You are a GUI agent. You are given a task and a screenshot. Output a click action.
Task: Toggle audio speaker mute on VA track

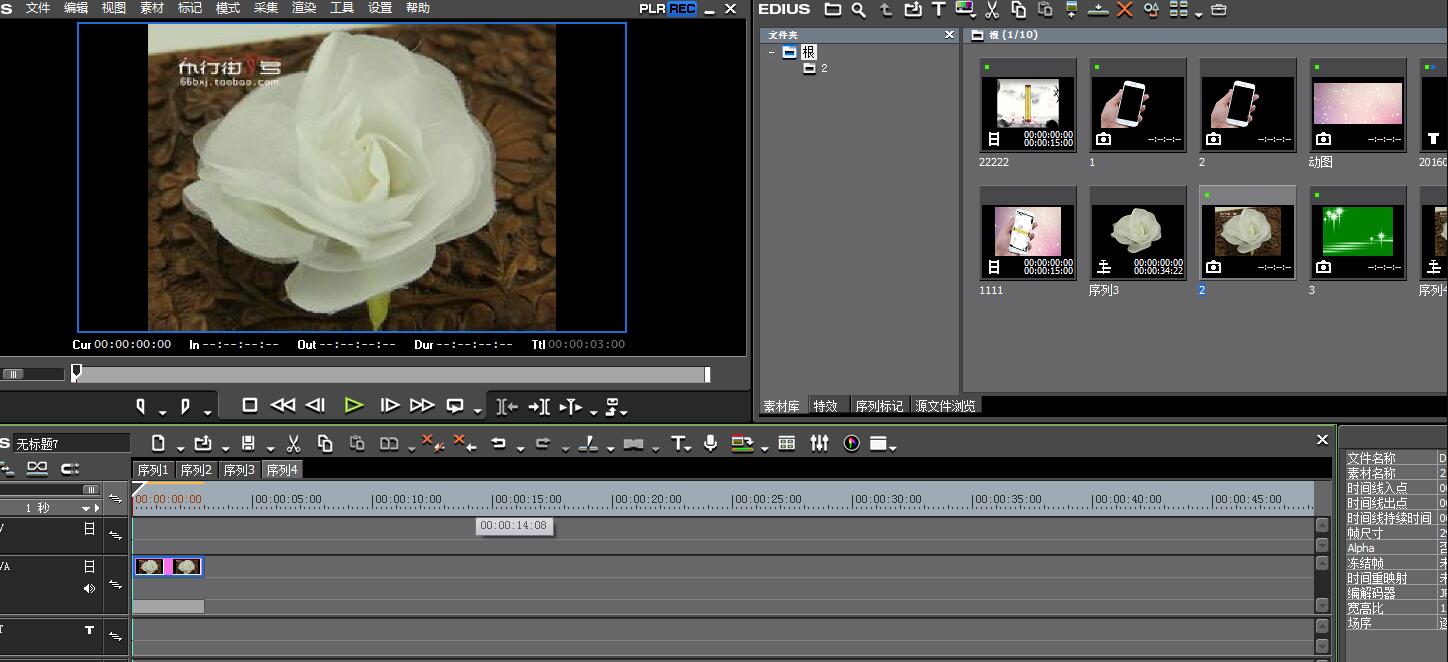(x=89, y=589)
